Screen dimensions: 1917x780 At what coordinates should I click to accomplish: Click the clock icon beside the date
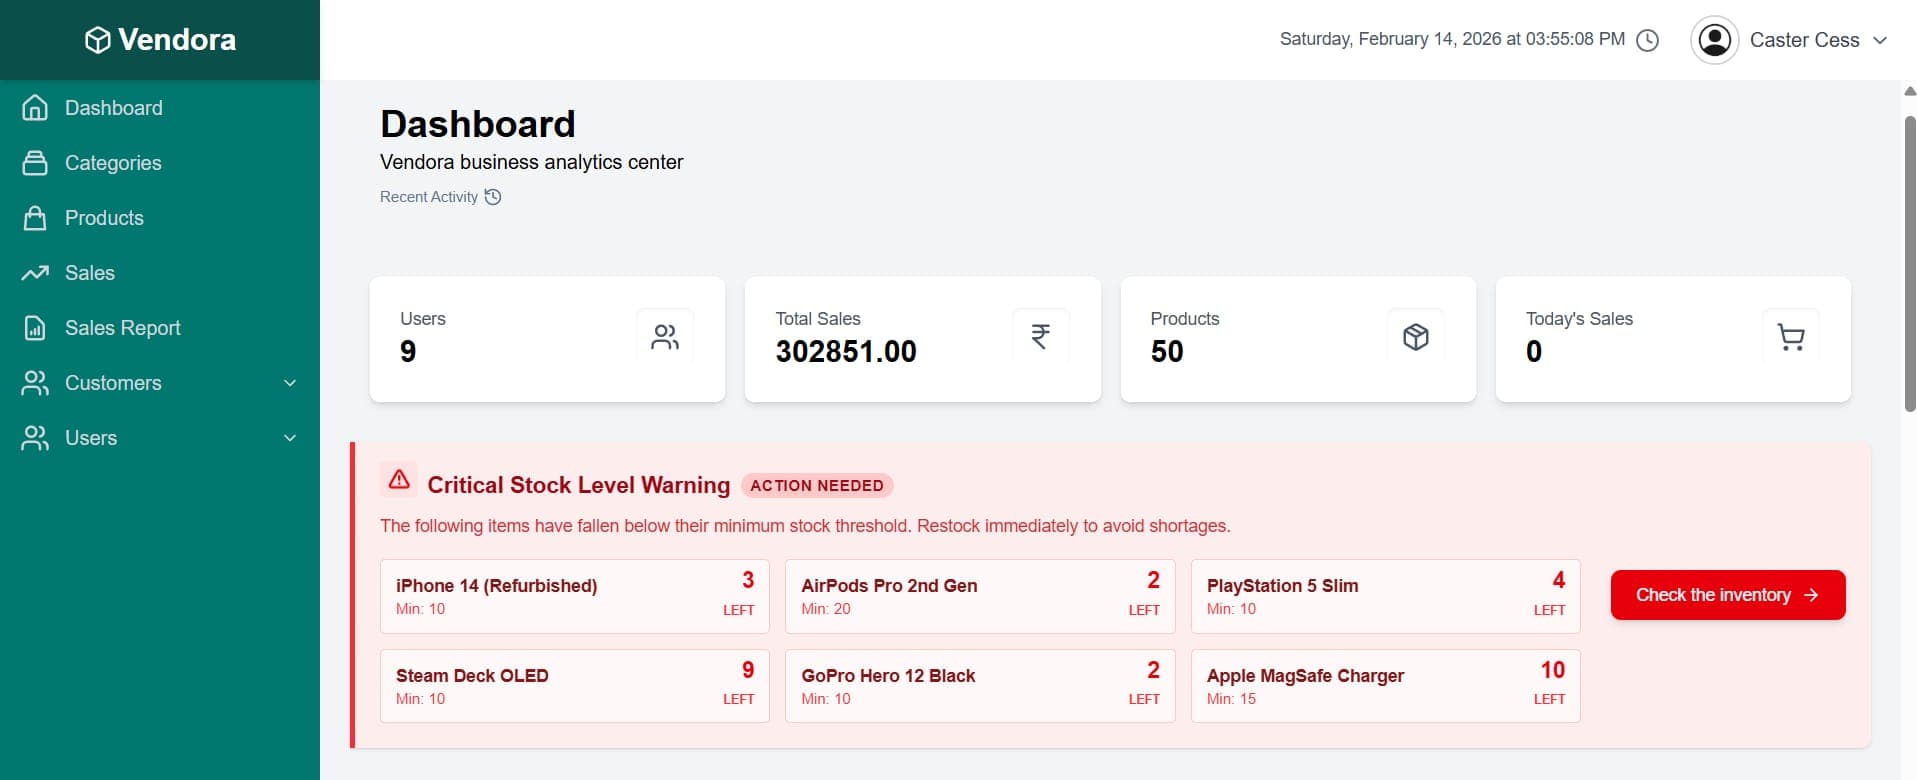(x=1647, y=40)
